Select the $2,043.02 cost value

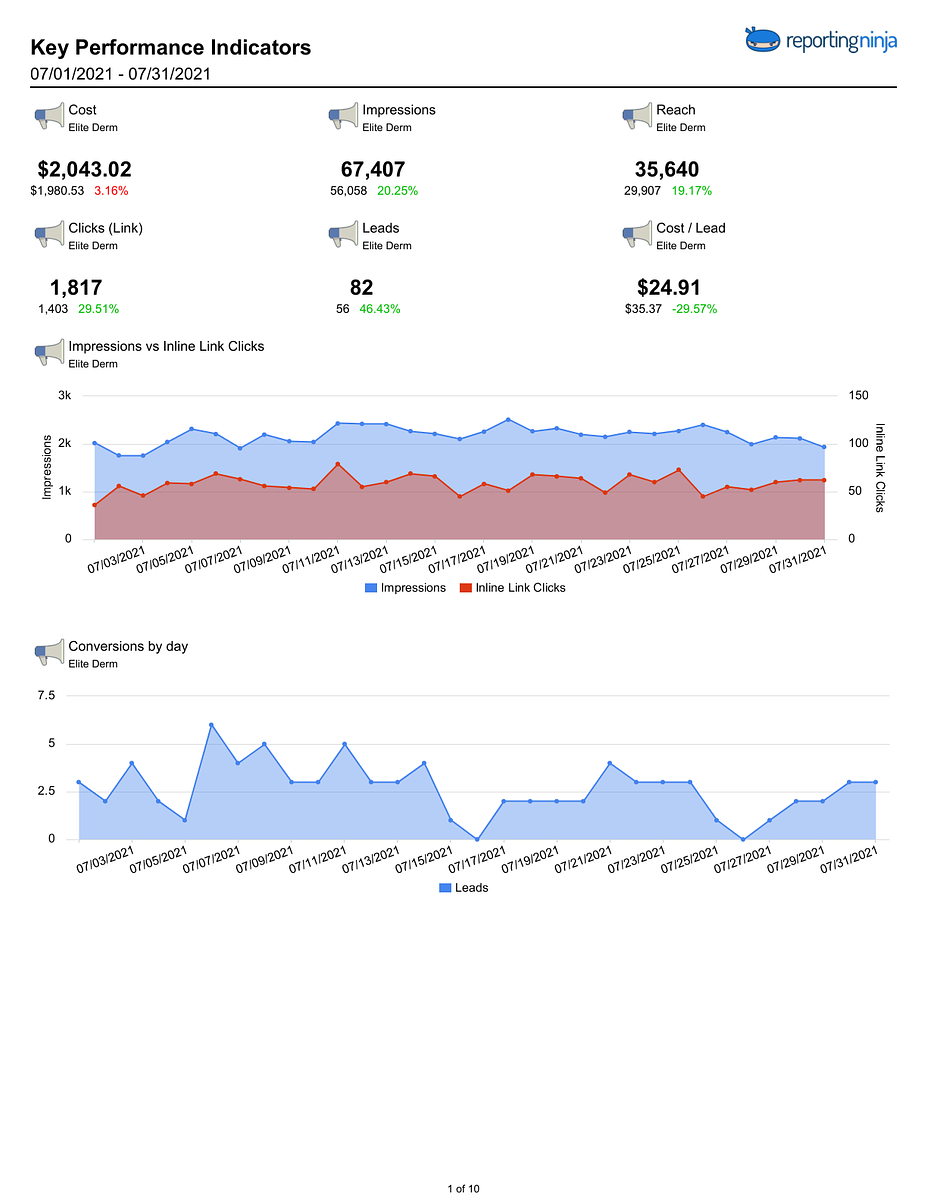pyautogui.click(x=84, y=170)
